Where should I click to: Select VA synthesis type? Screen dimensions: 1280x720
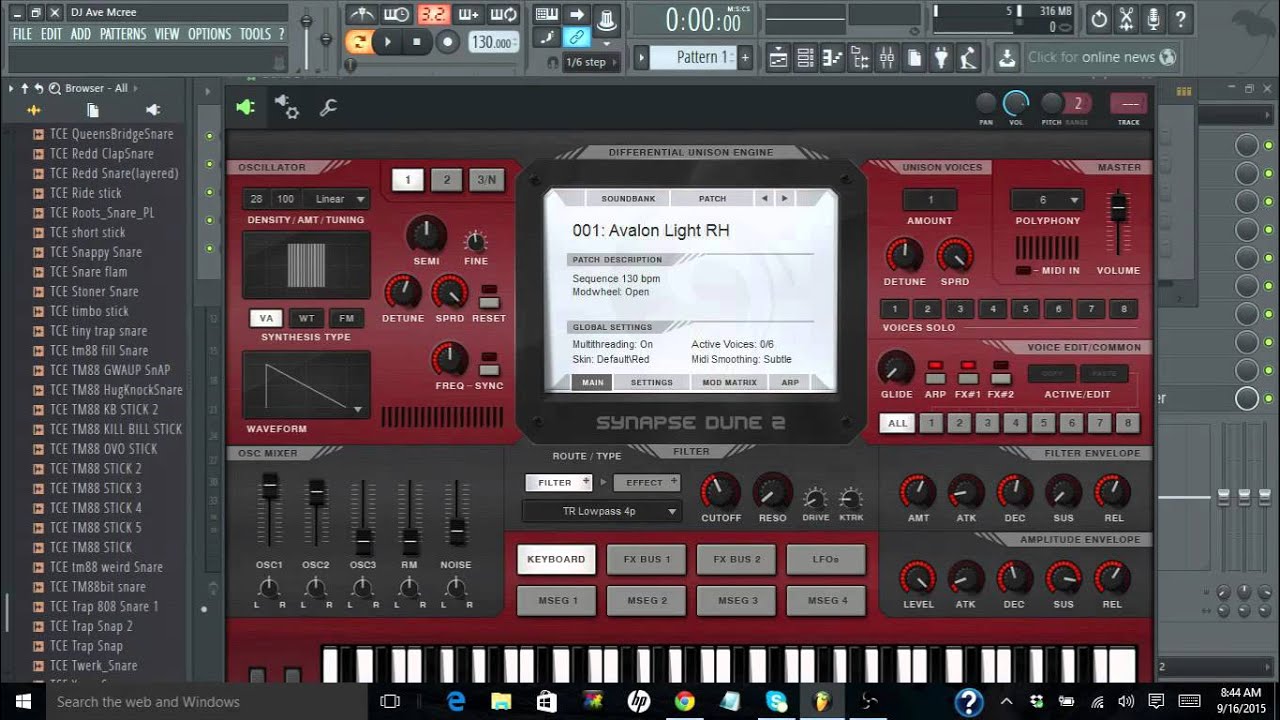point(266,318)
